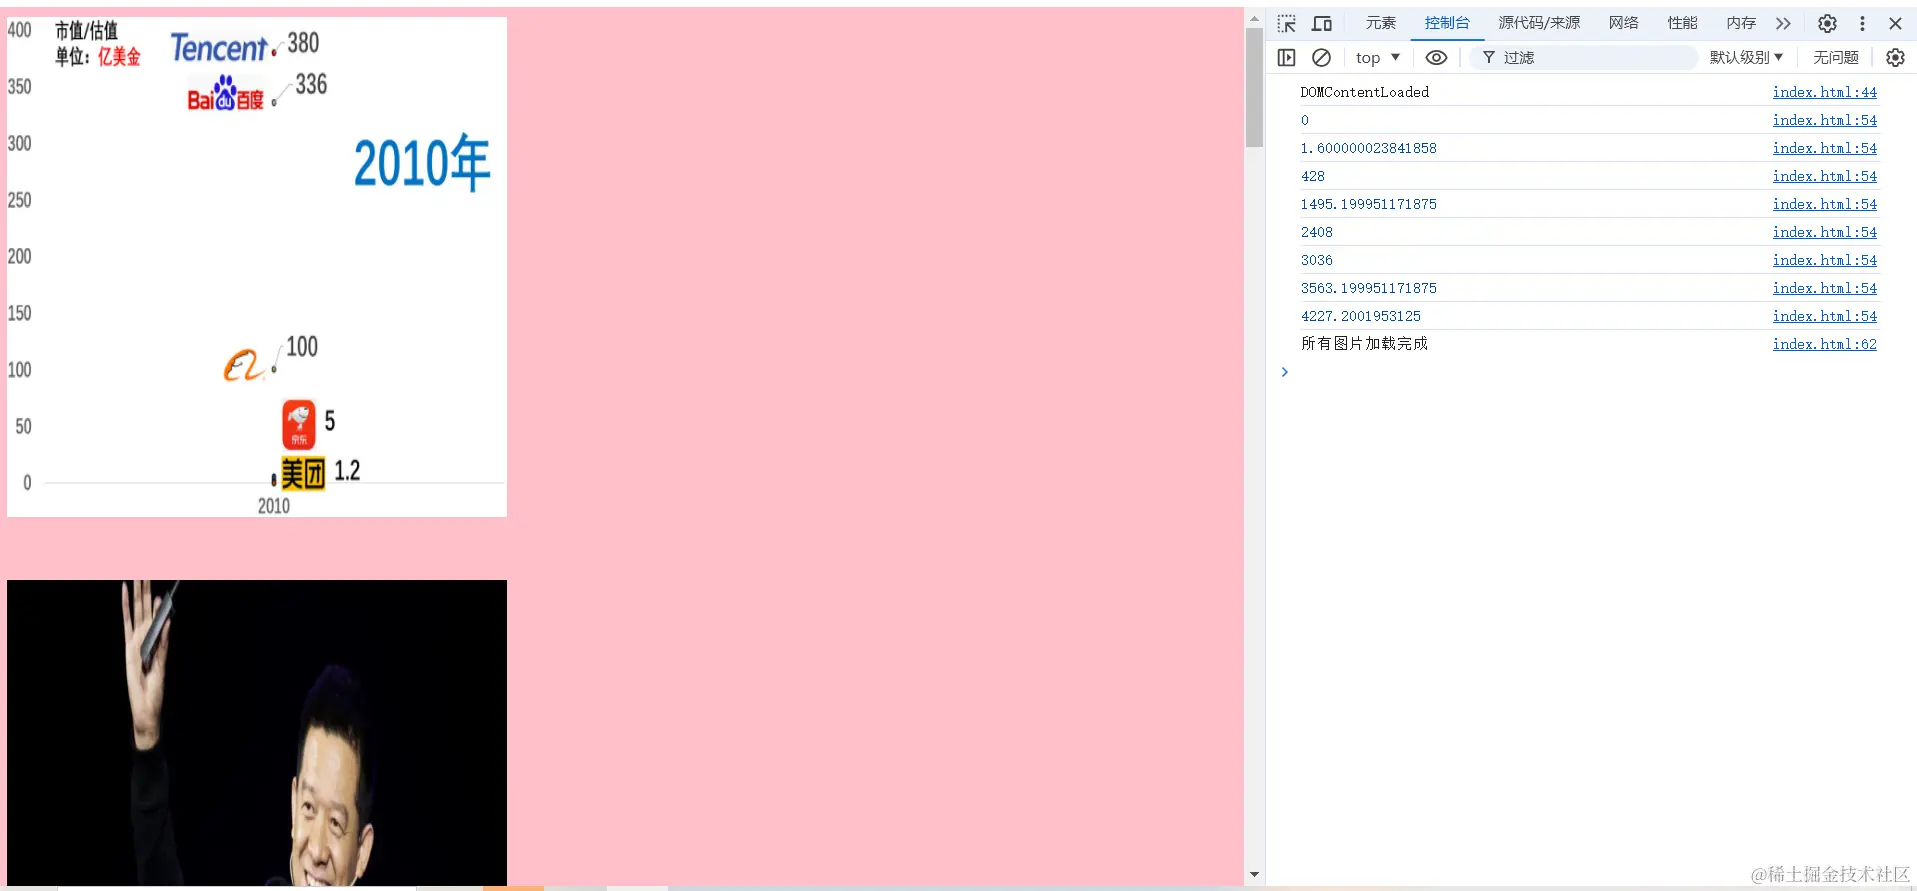This screenshot has width=1917, height=891.
Task: Select the 控制台 tab
Action: click(1447, 23)
